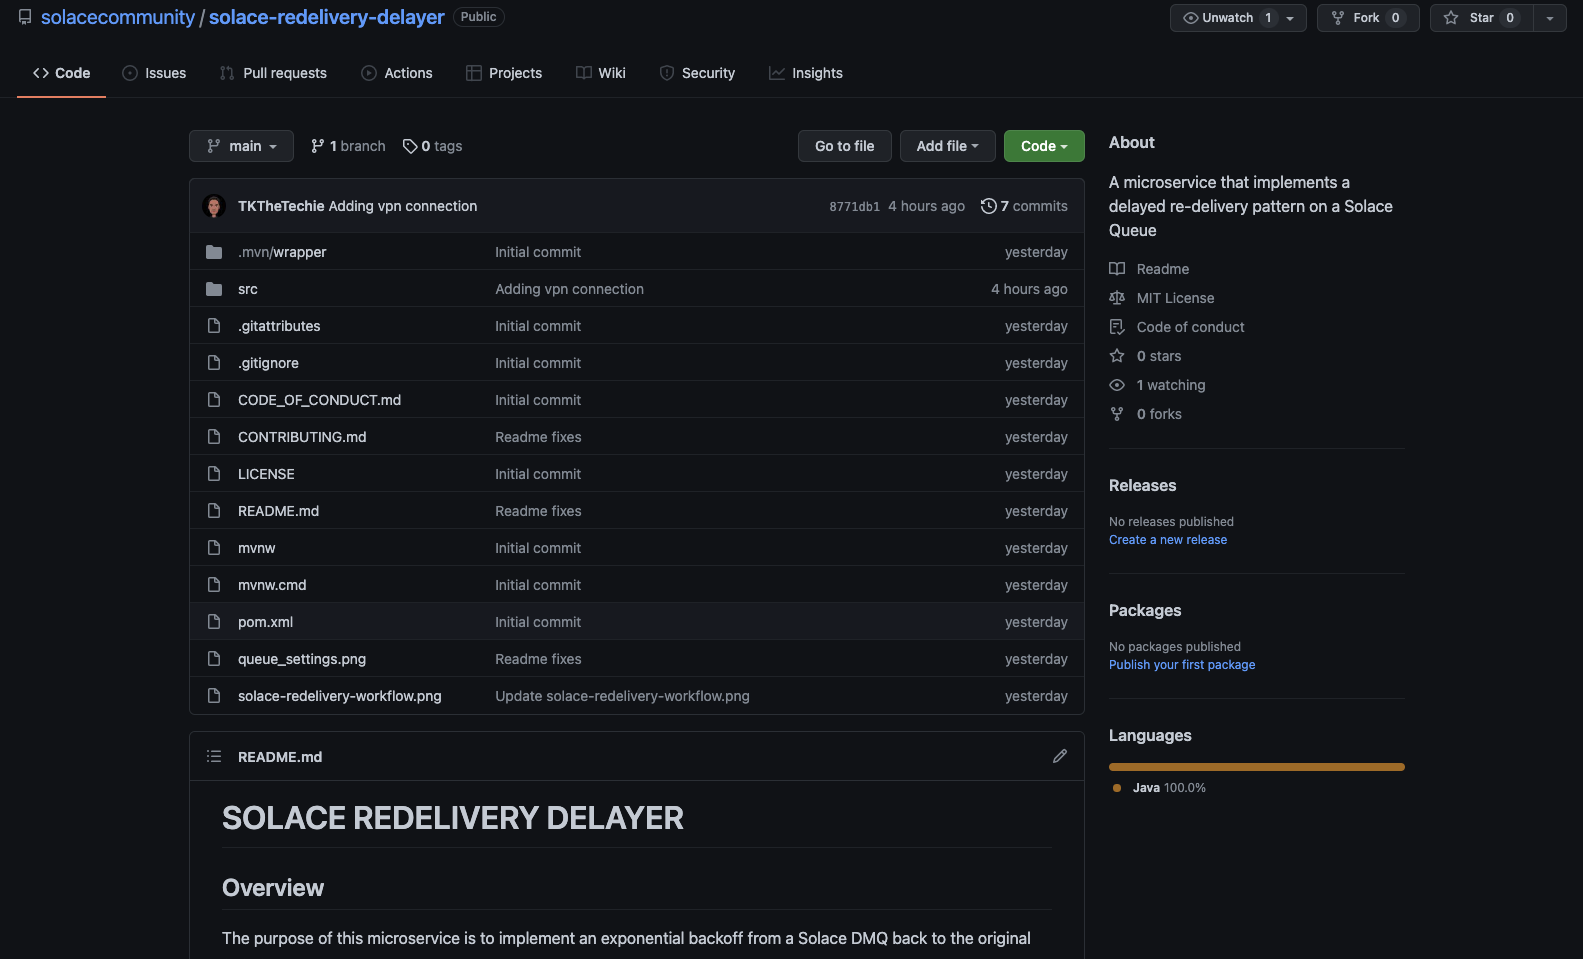Expand the star lists caret dropdown

pos(1550,18)
